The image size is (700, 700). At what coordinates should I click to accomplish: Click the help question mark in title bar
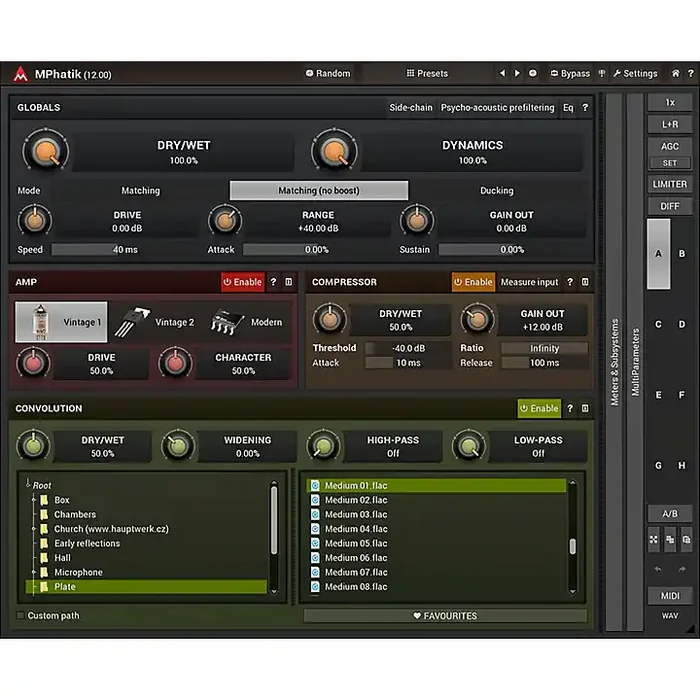tap(690, 73)
